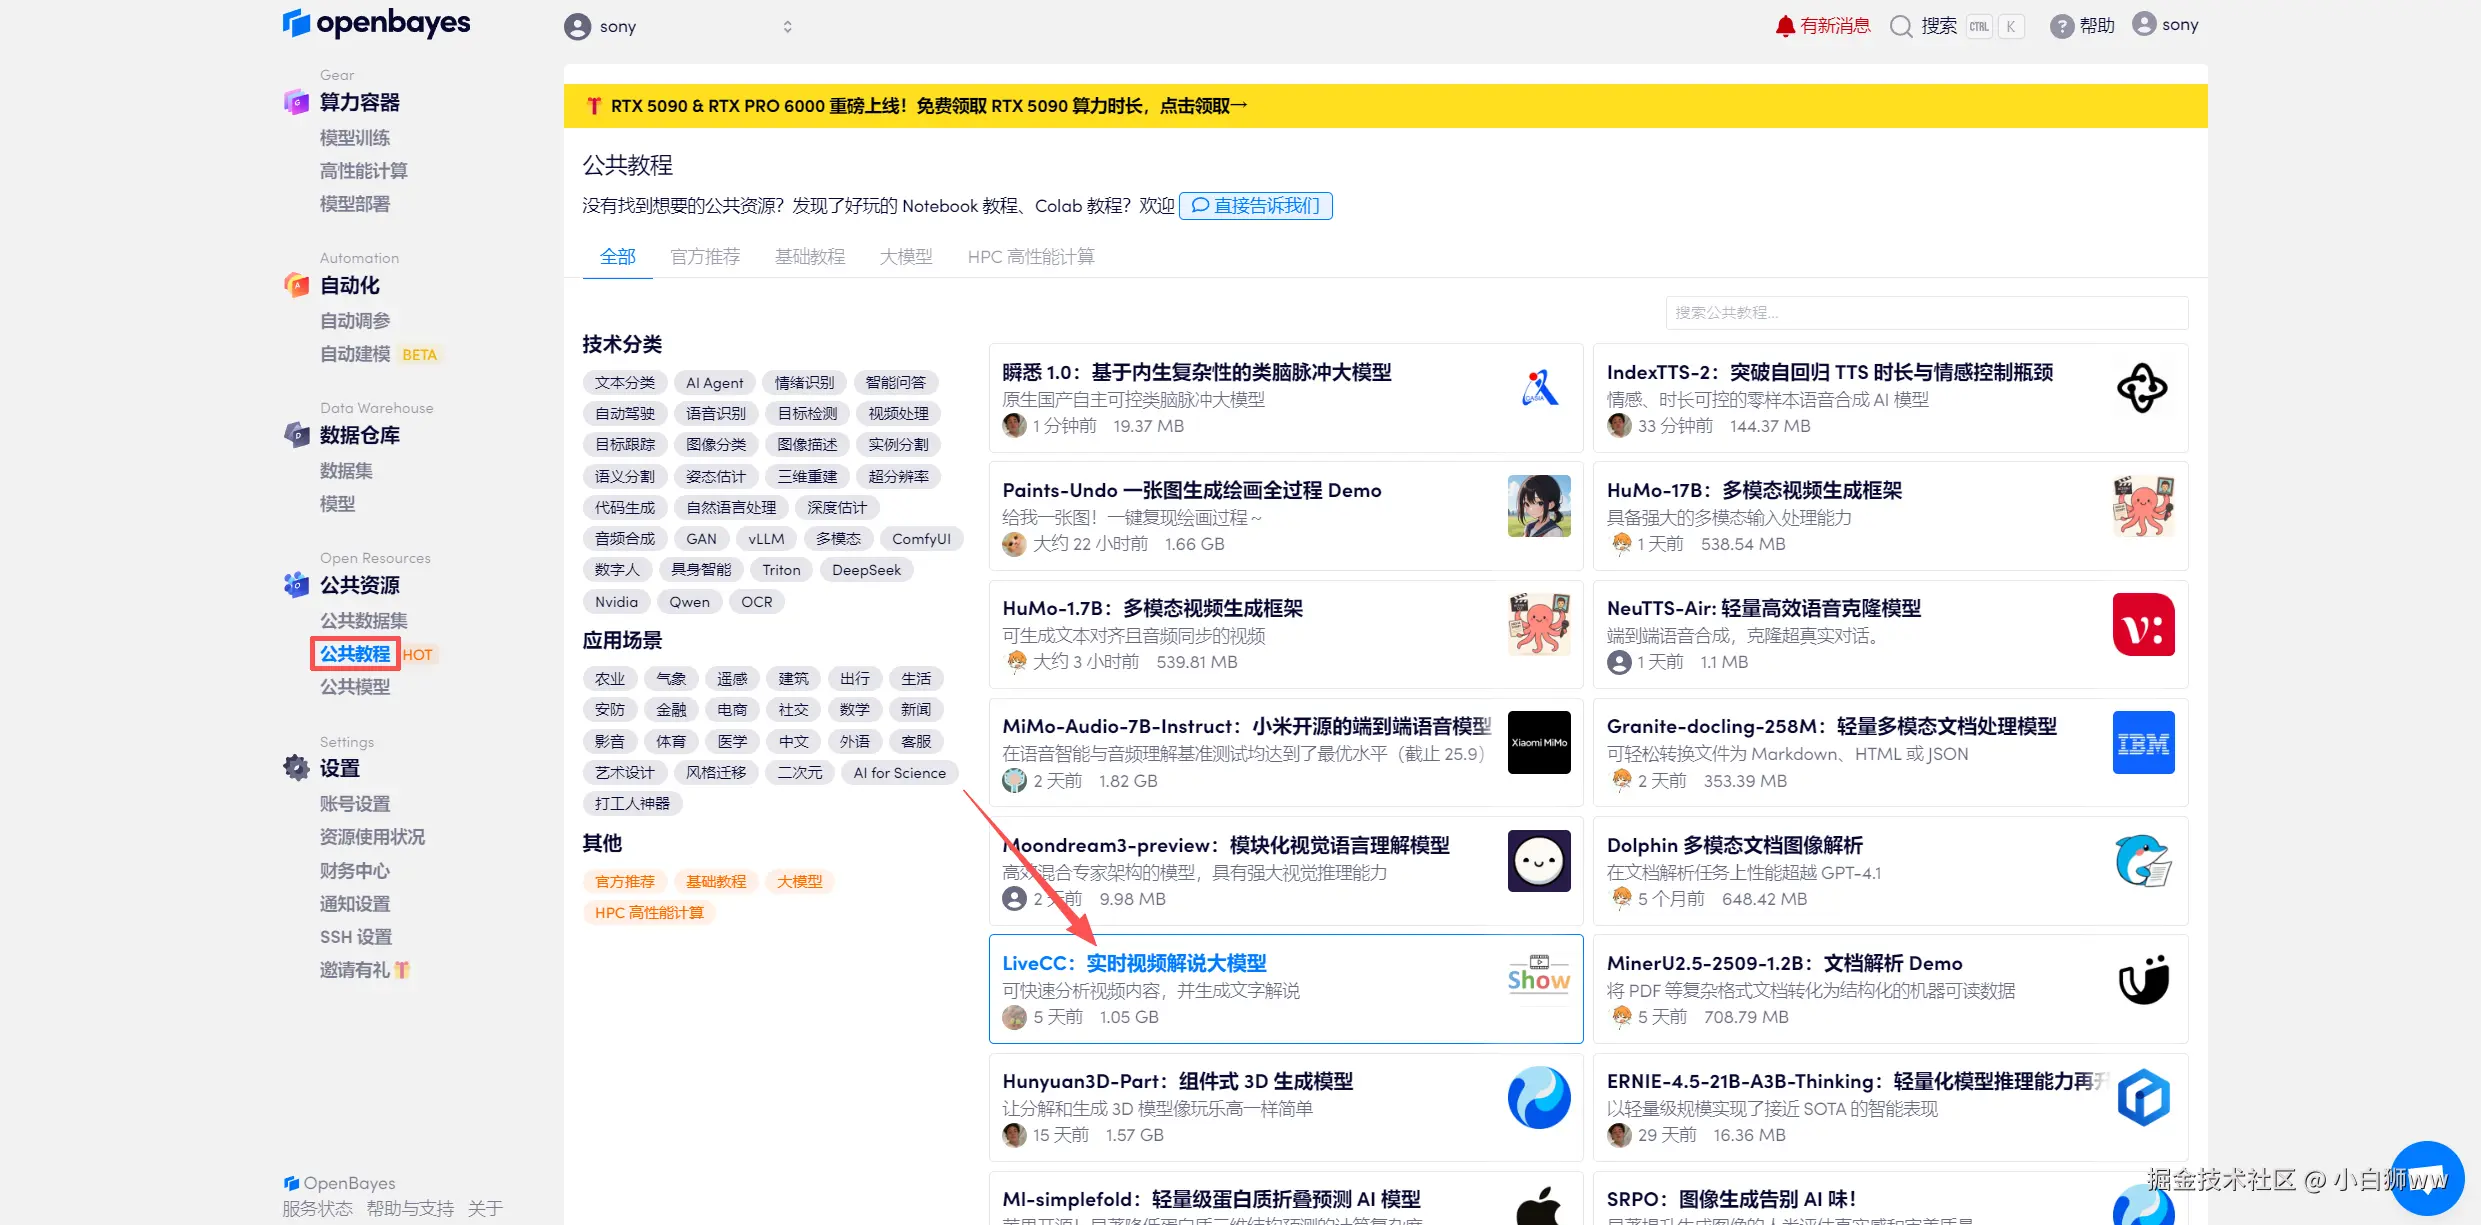Image resolution: width=2481 pixels, height=1225 pixels.
Task: Switch to the 官方推荐 tab
Action: 705,257
